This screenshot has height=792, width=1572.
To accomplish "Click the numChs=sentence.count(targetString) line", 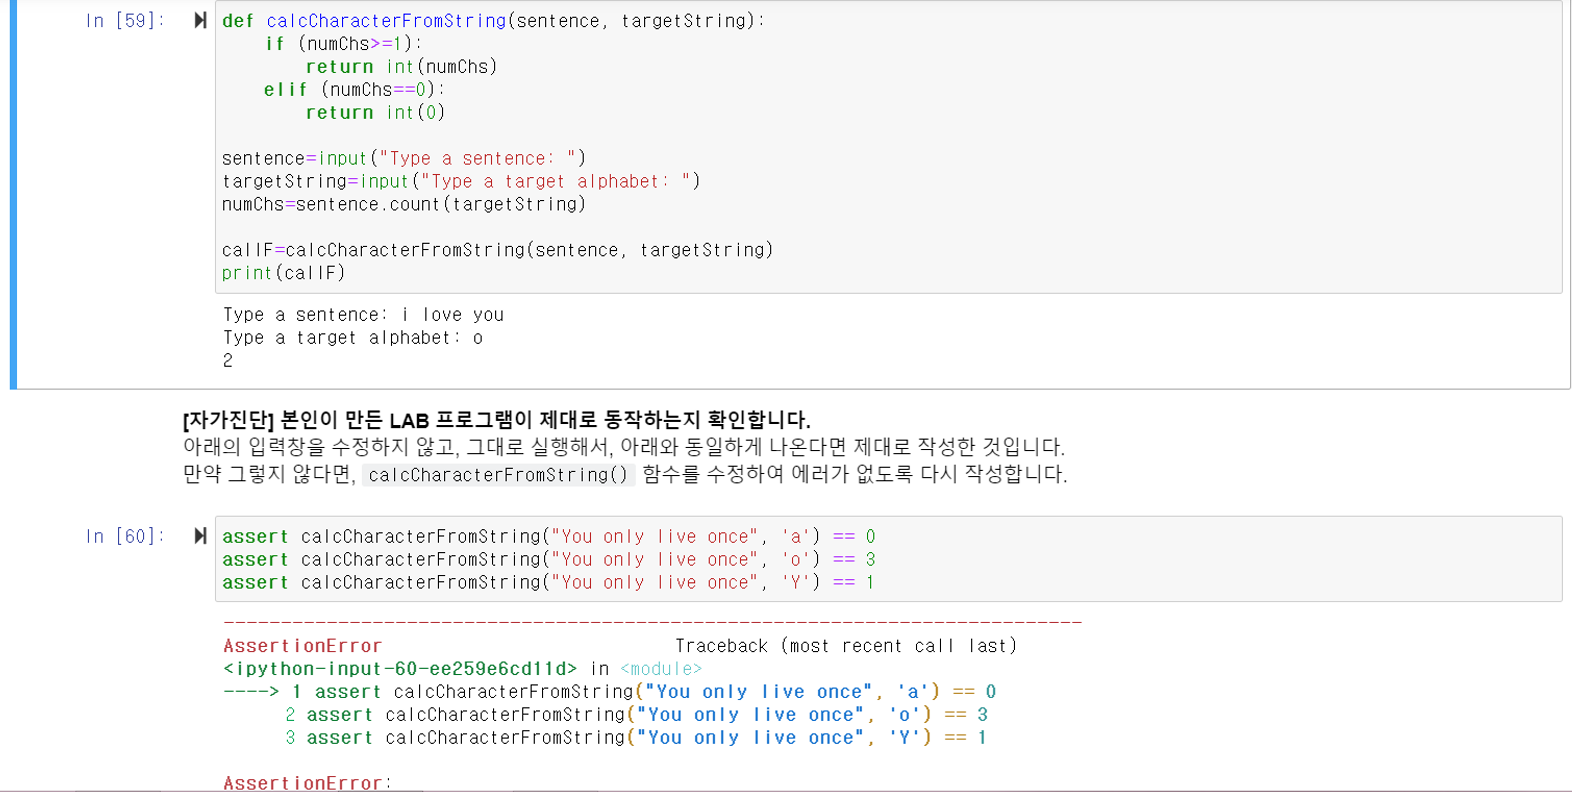I will (404, 204).
